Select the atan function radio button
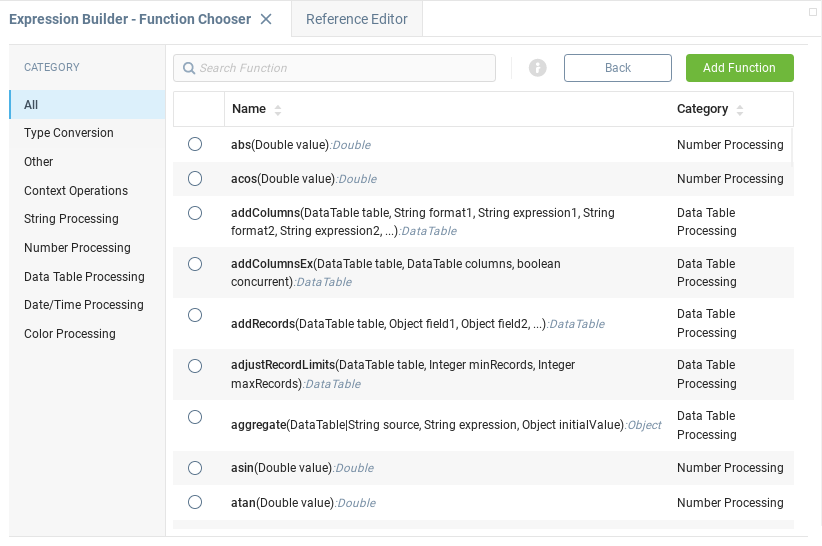Viewport: 822px width, 546px height. pos(195,502)
